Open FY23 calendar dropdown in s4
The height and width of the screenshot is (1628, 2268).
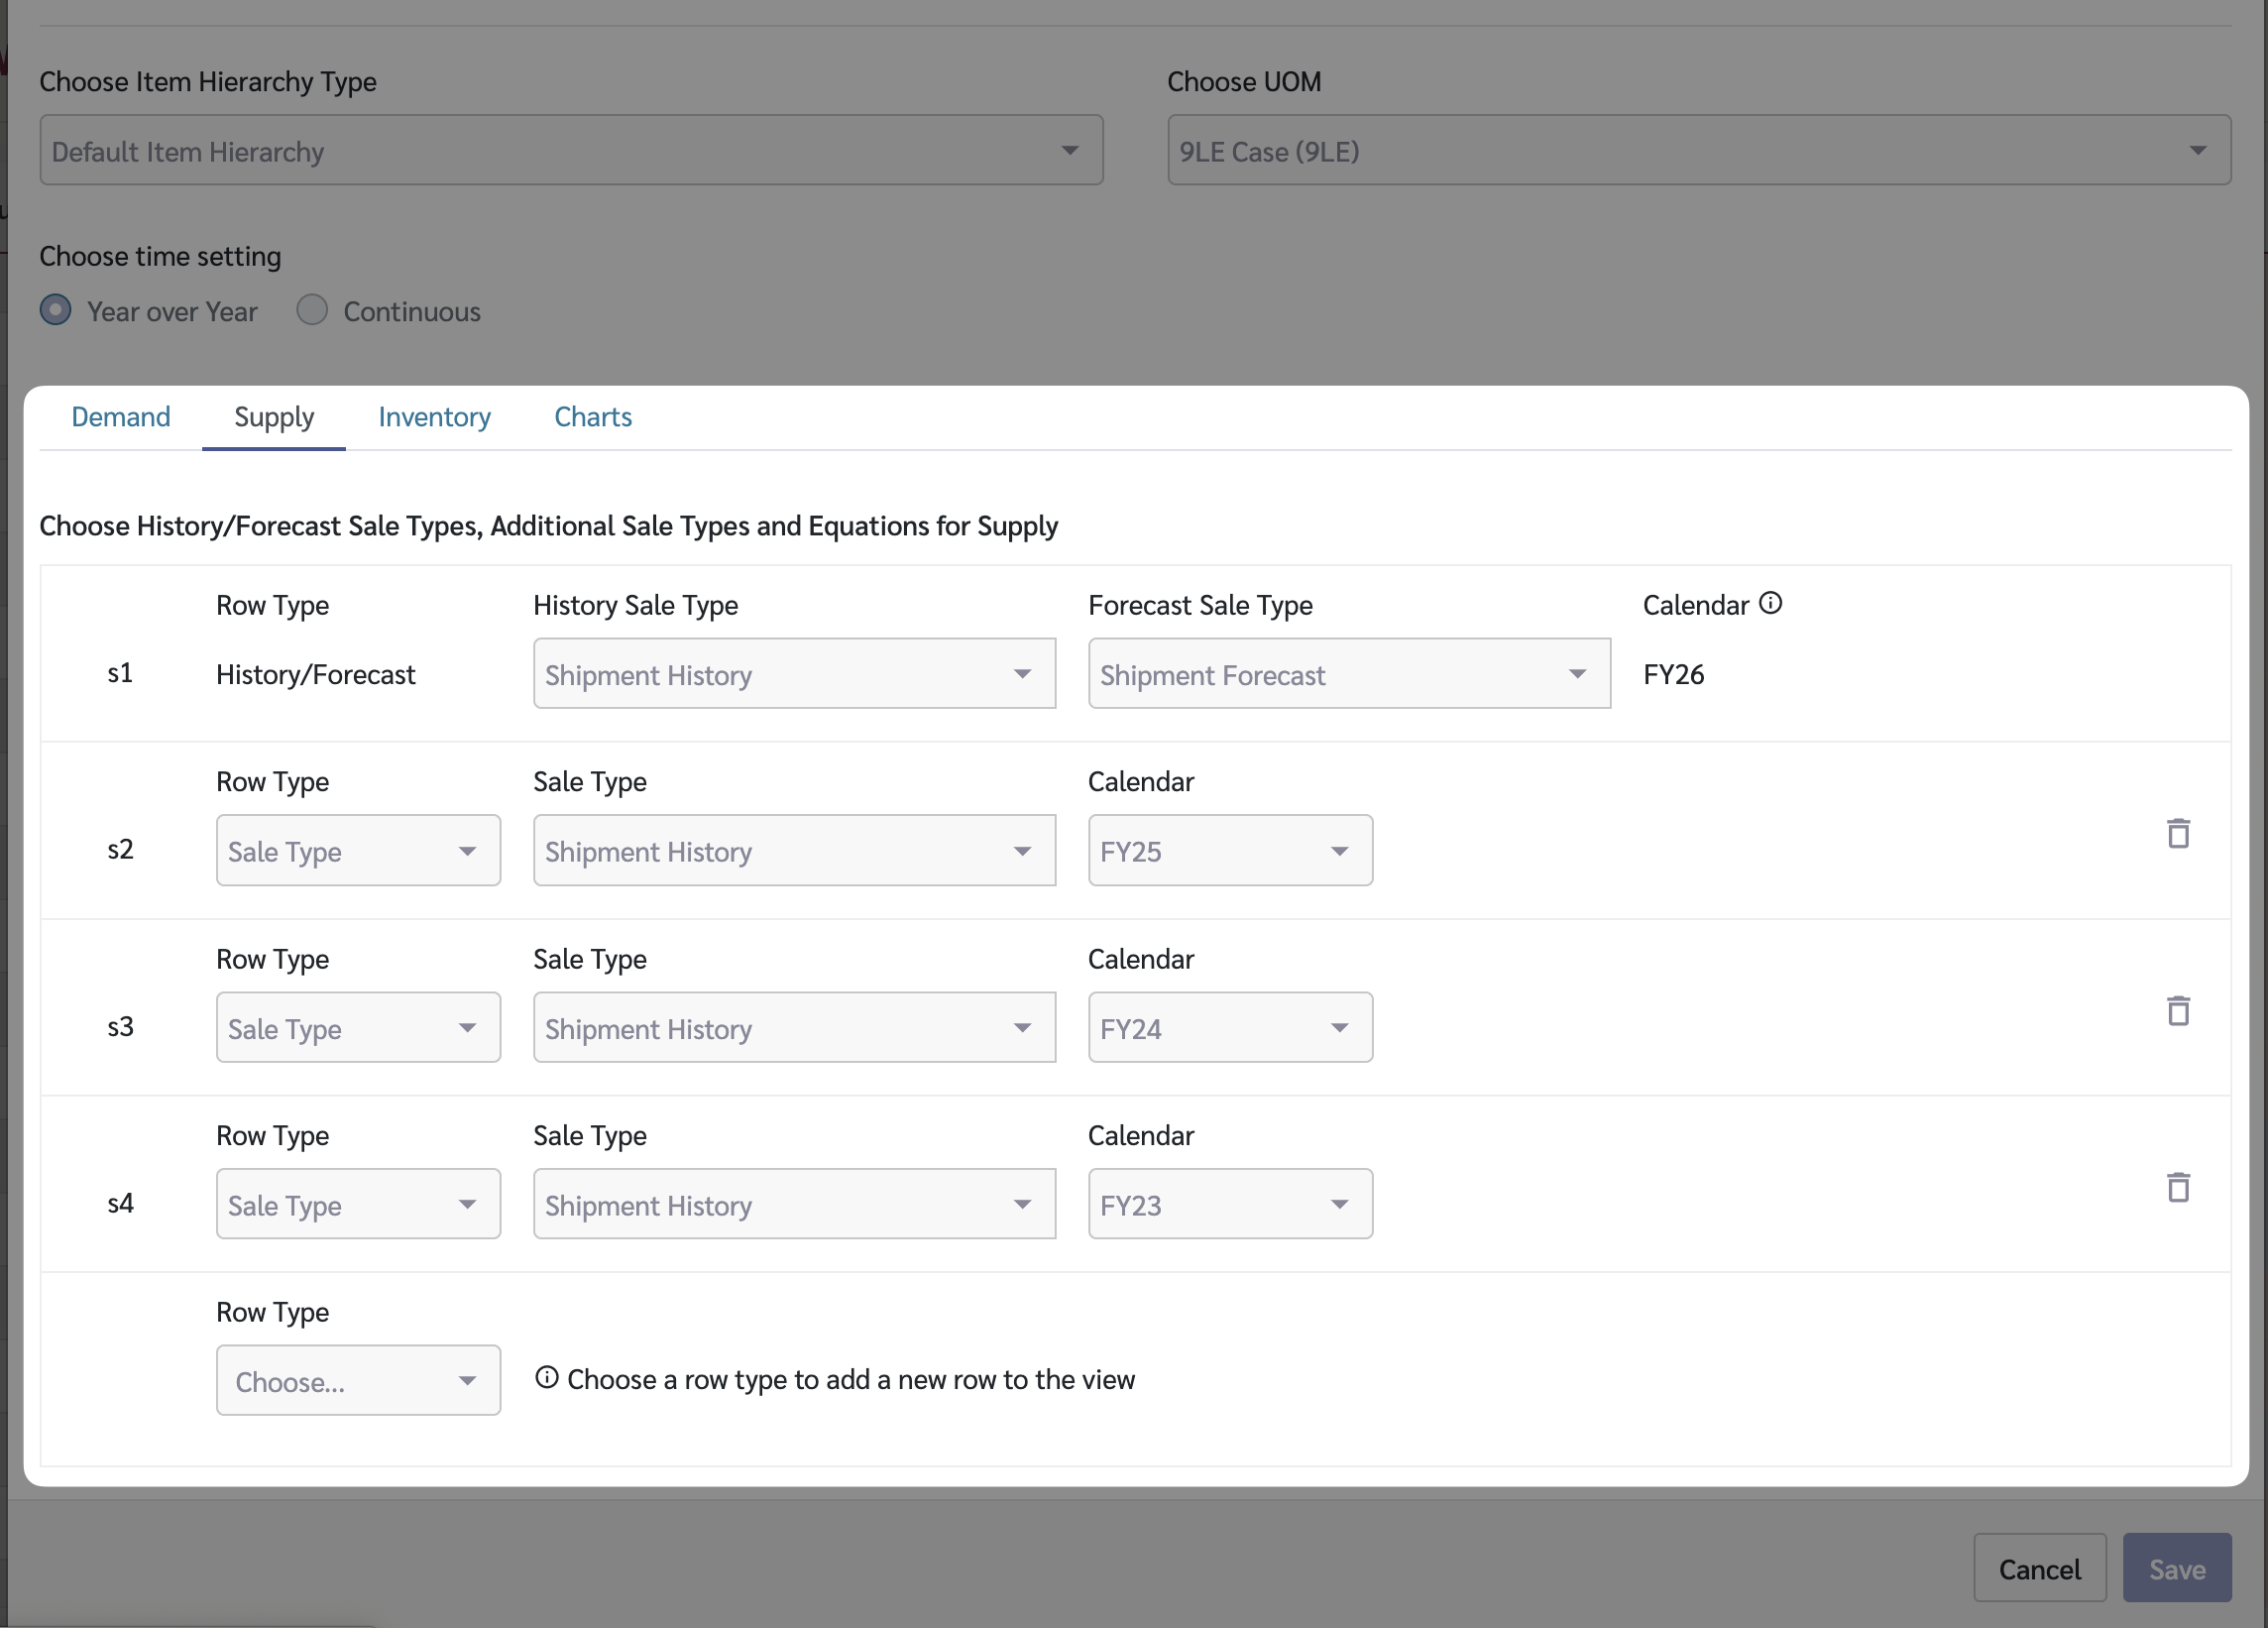[x=1229, y=1205]
